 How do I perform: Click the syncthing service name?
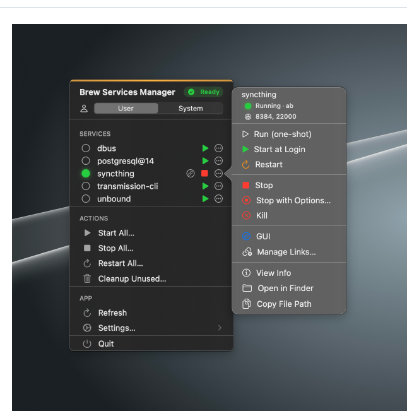click(x=116, y=174)
